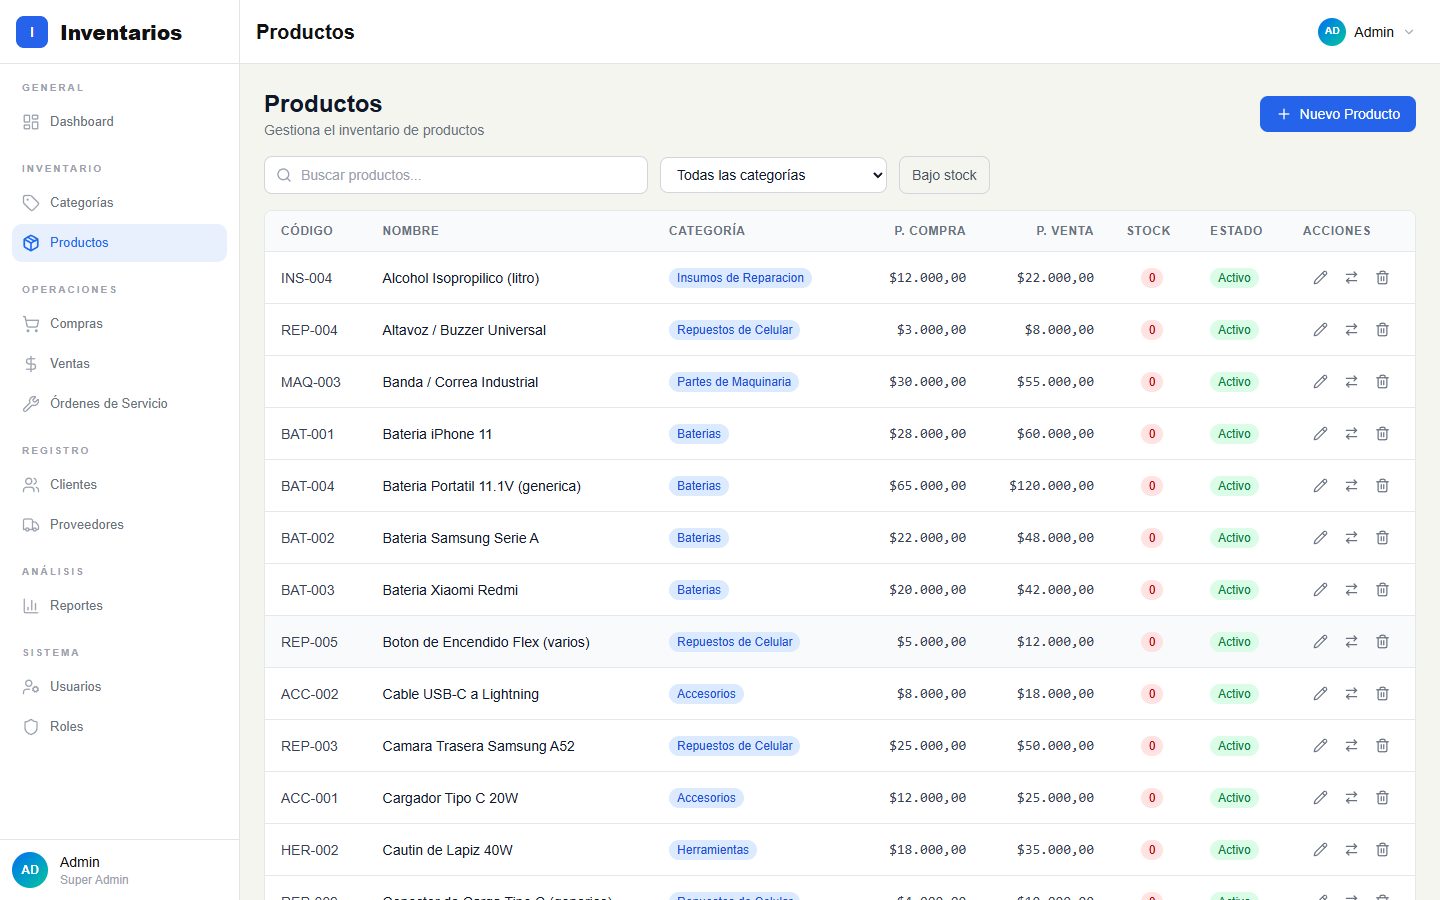The image size is (1440, 900).
Task: Click edit pencil icon for Alcohol Isopropilico
Action: [x=1320, y=278]
